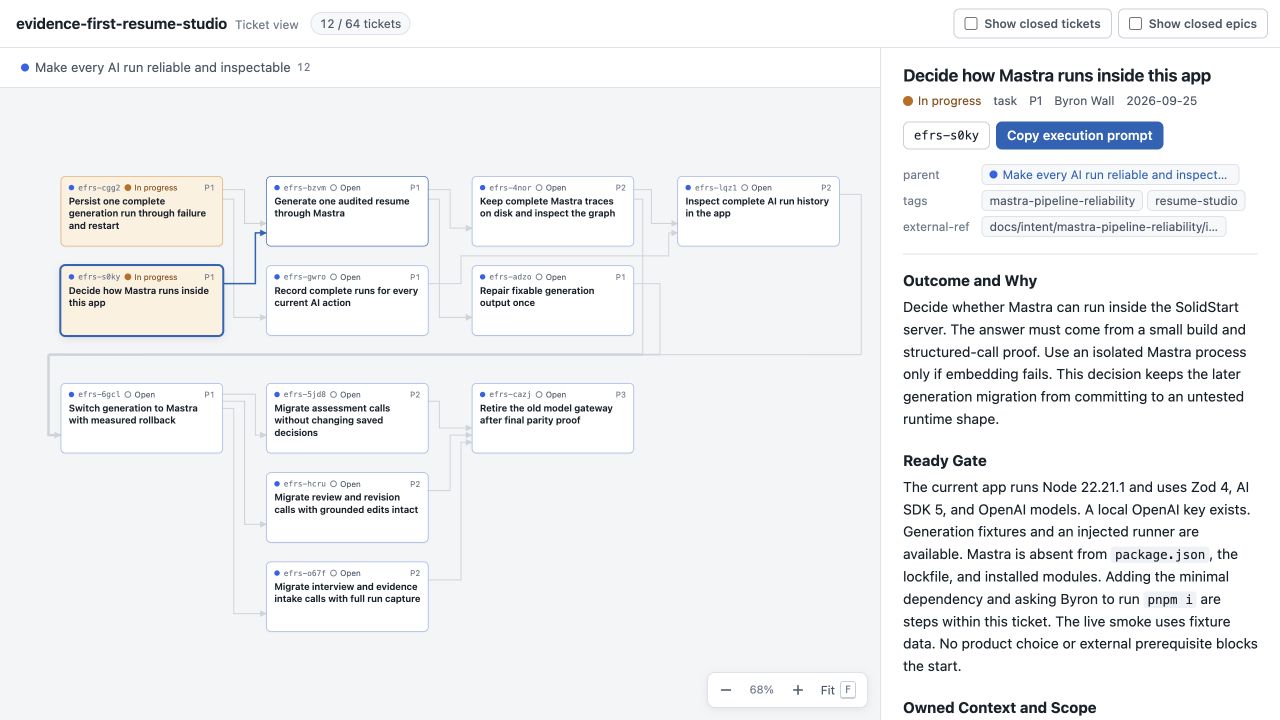Viewport: 1280px width, 720px height.
Task: Click the date 2026-09-25
Action: (x=1162, y=101)
